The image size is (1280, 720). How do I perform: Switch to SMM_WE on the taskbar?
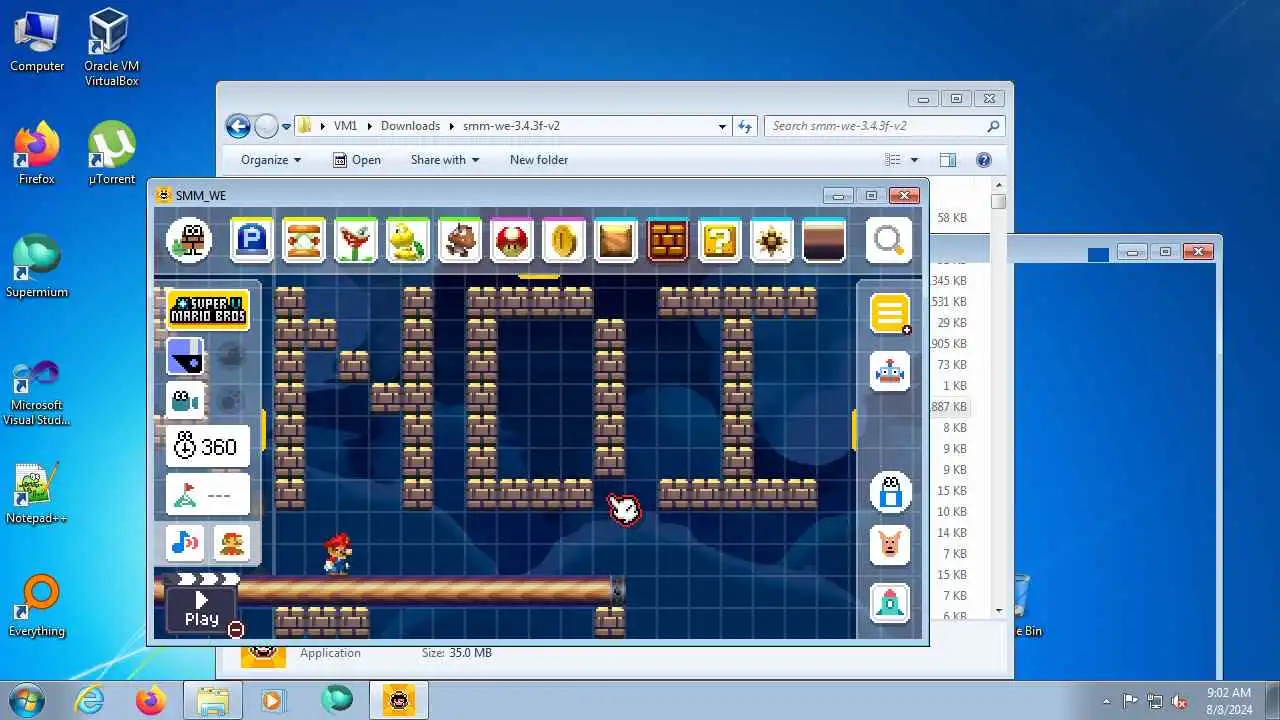pos(398,700)
